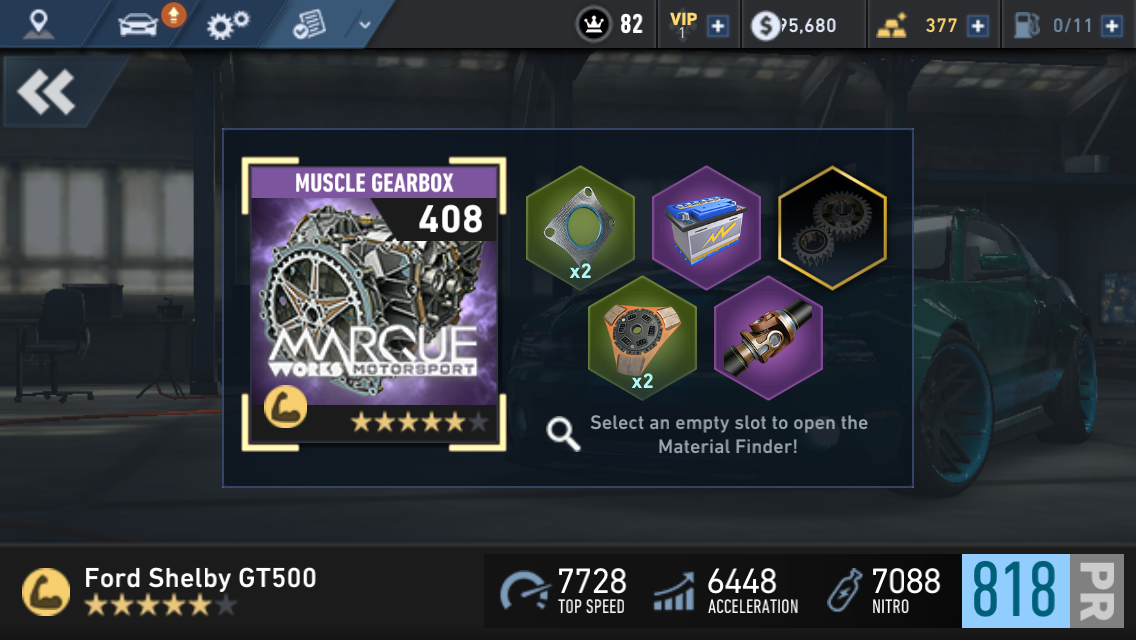
Task: Click the crown reputation level 82
Action: 610,25
